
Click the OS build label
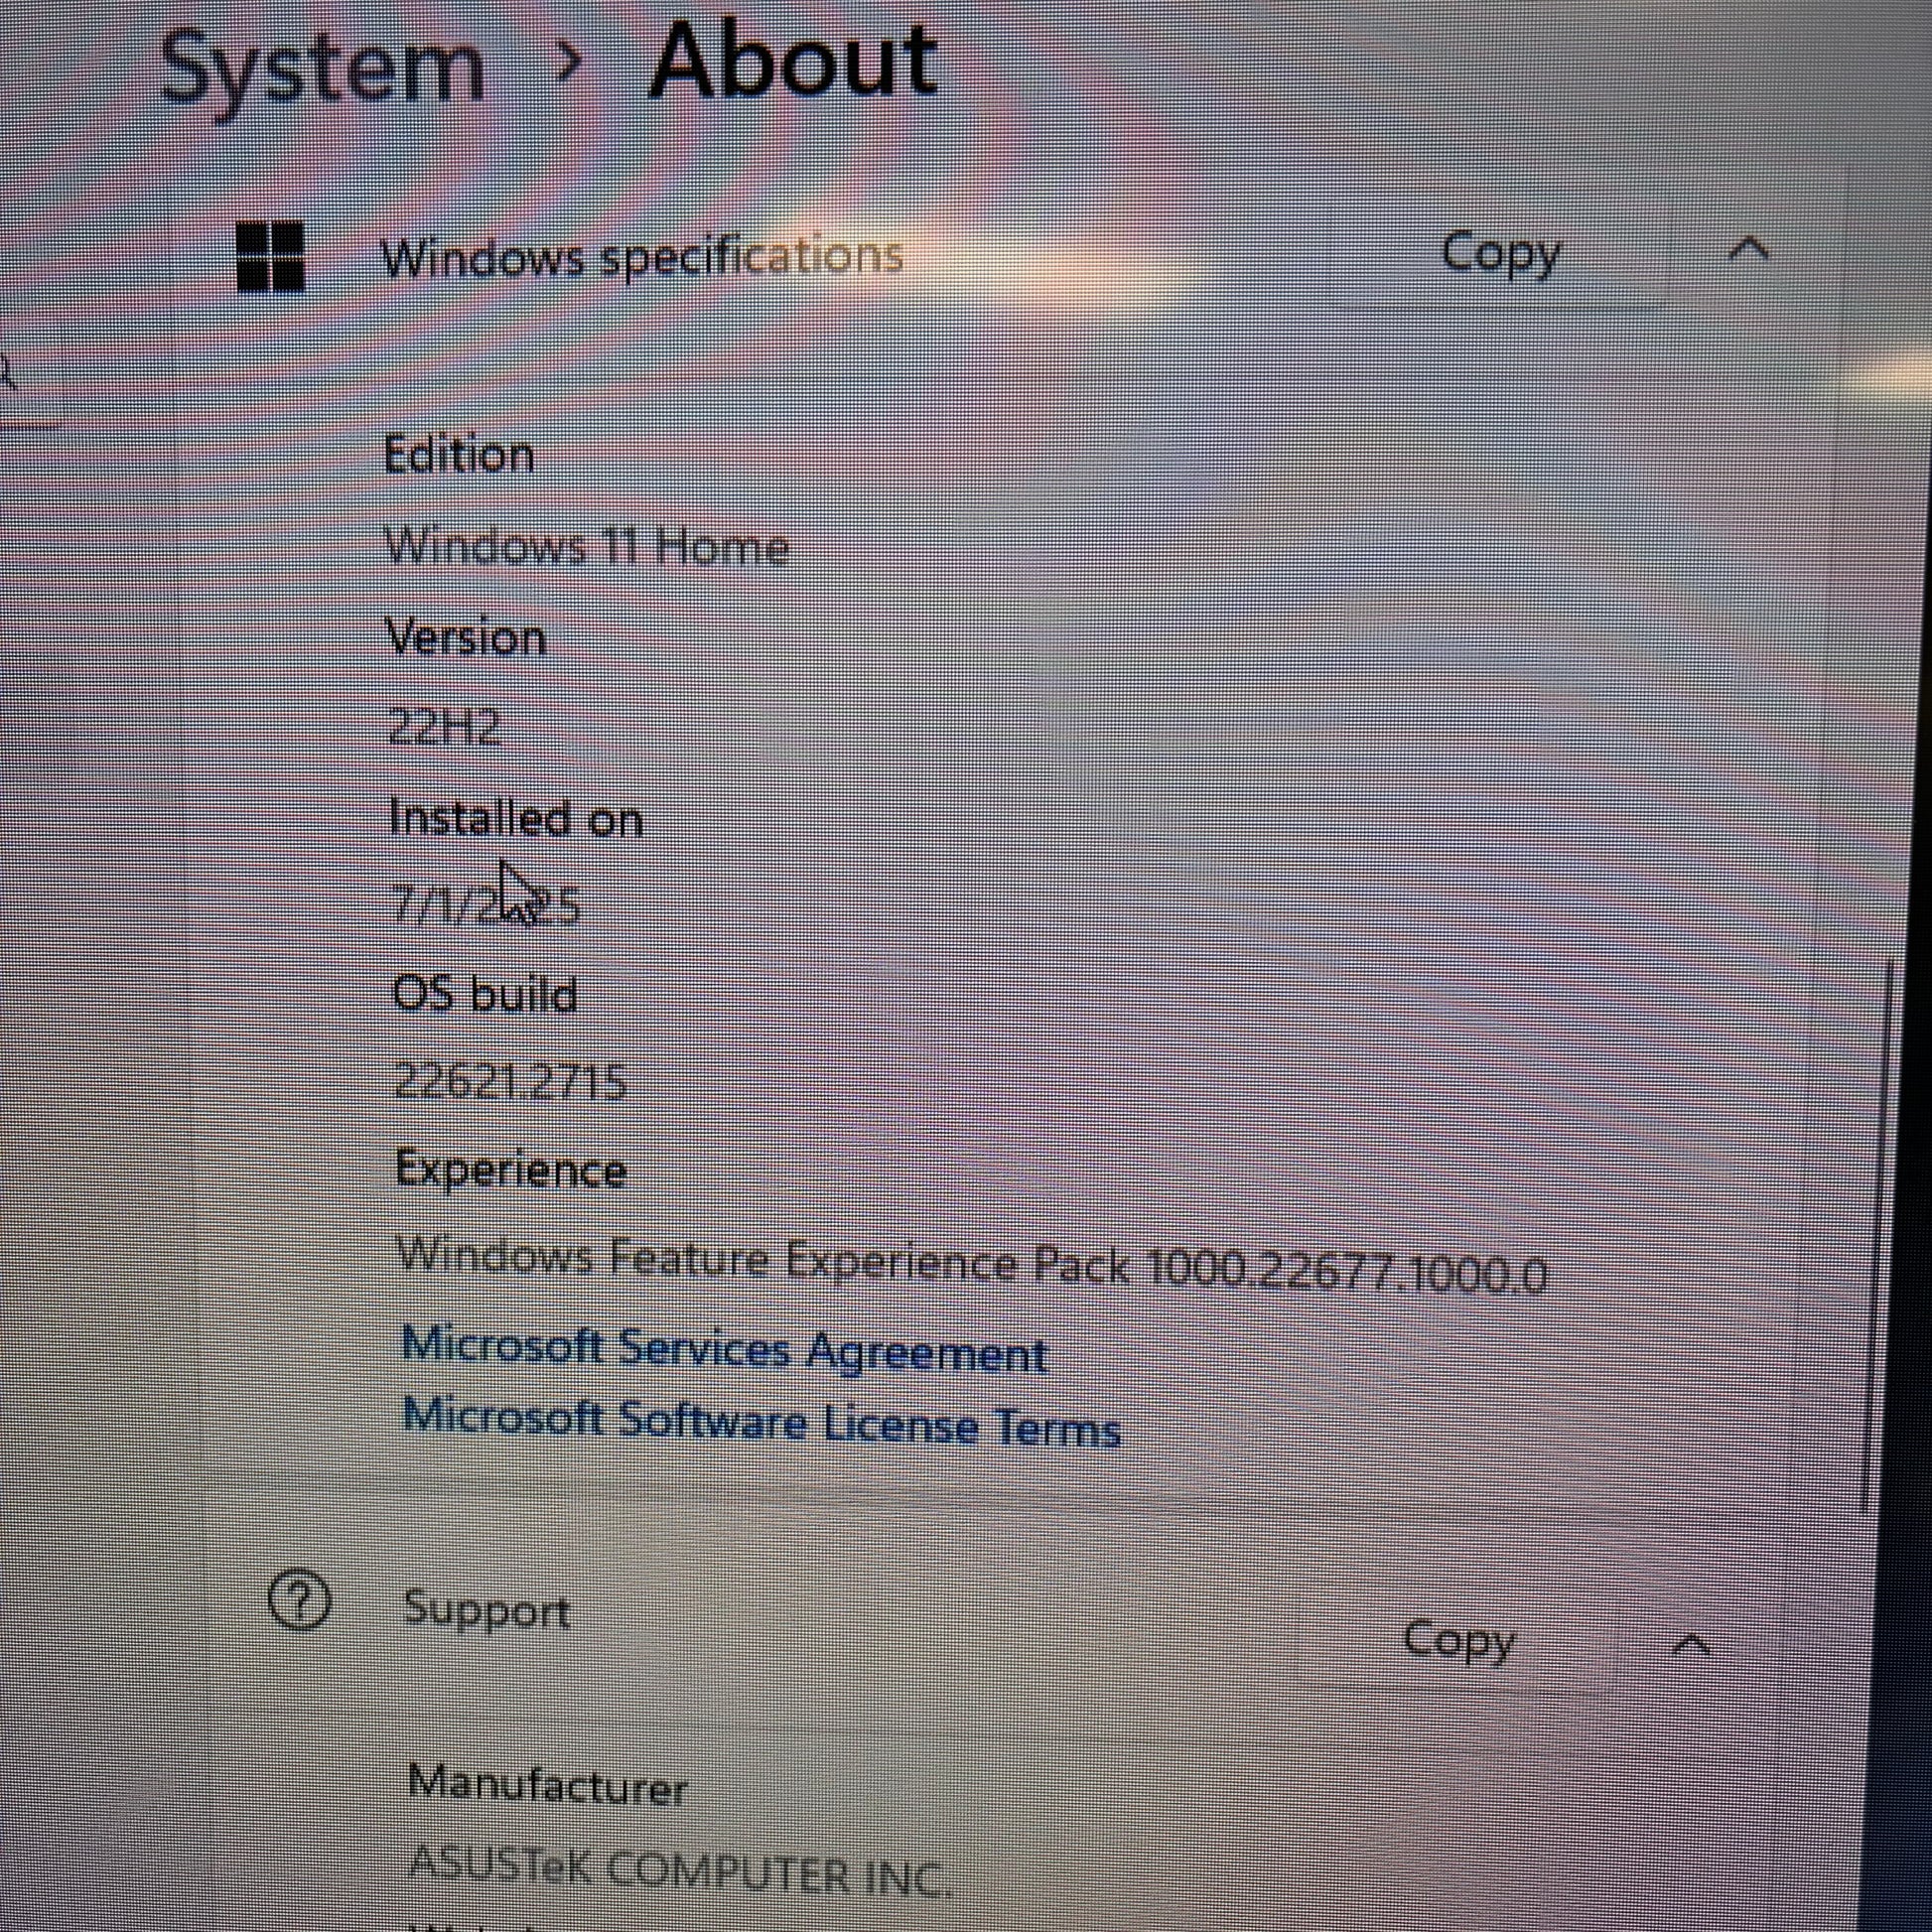(x=485, y=994)
